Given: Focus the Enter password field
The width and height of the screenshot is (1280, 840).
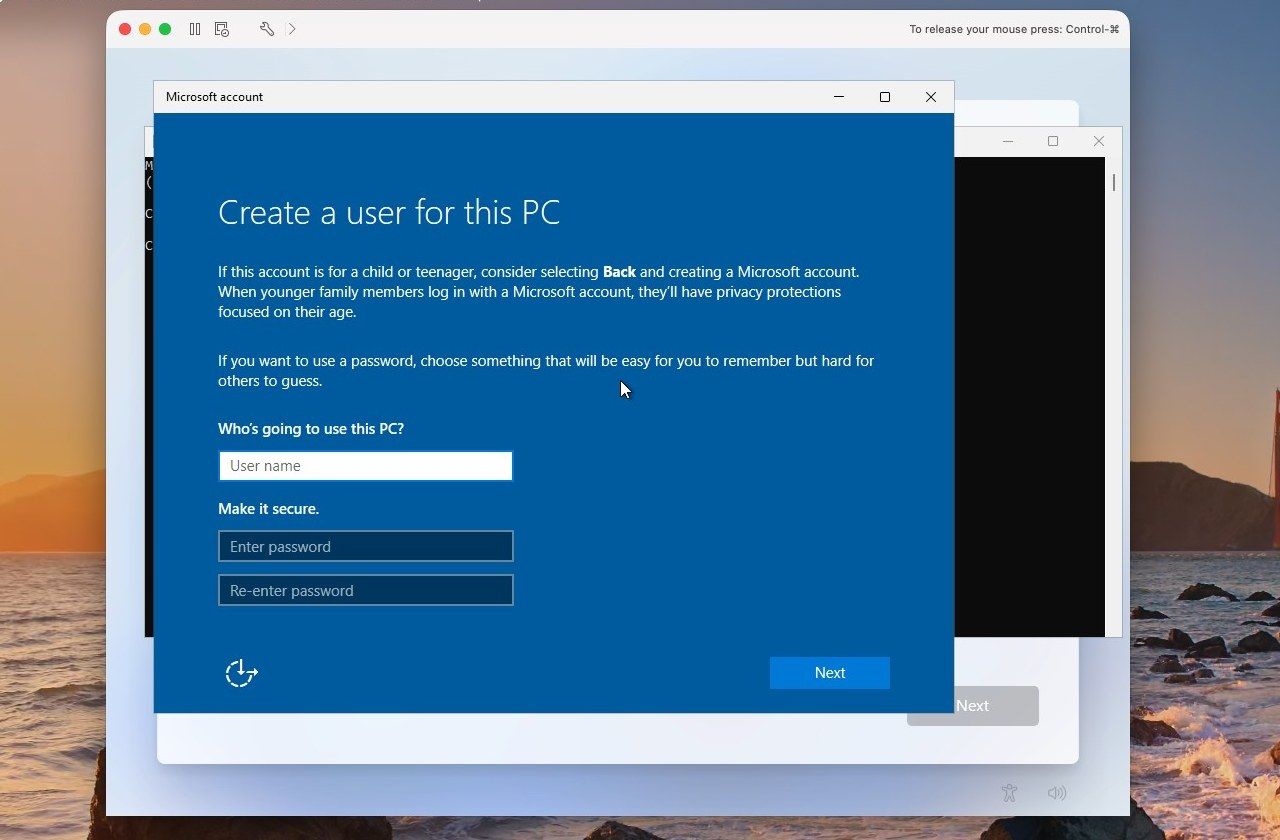Looking at the screenshot, I should pos(366,547).
